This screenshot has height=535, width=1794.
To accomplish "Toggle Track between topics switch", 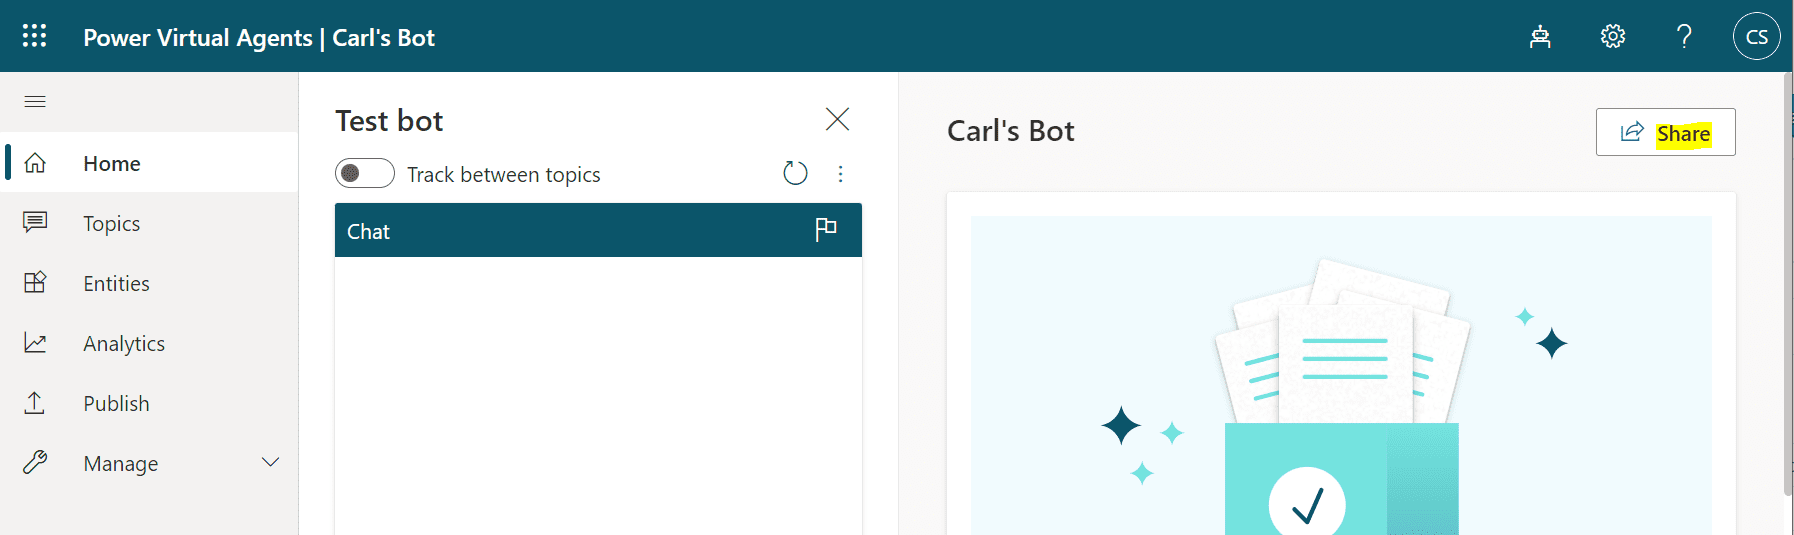I will (x=365, y=173).
